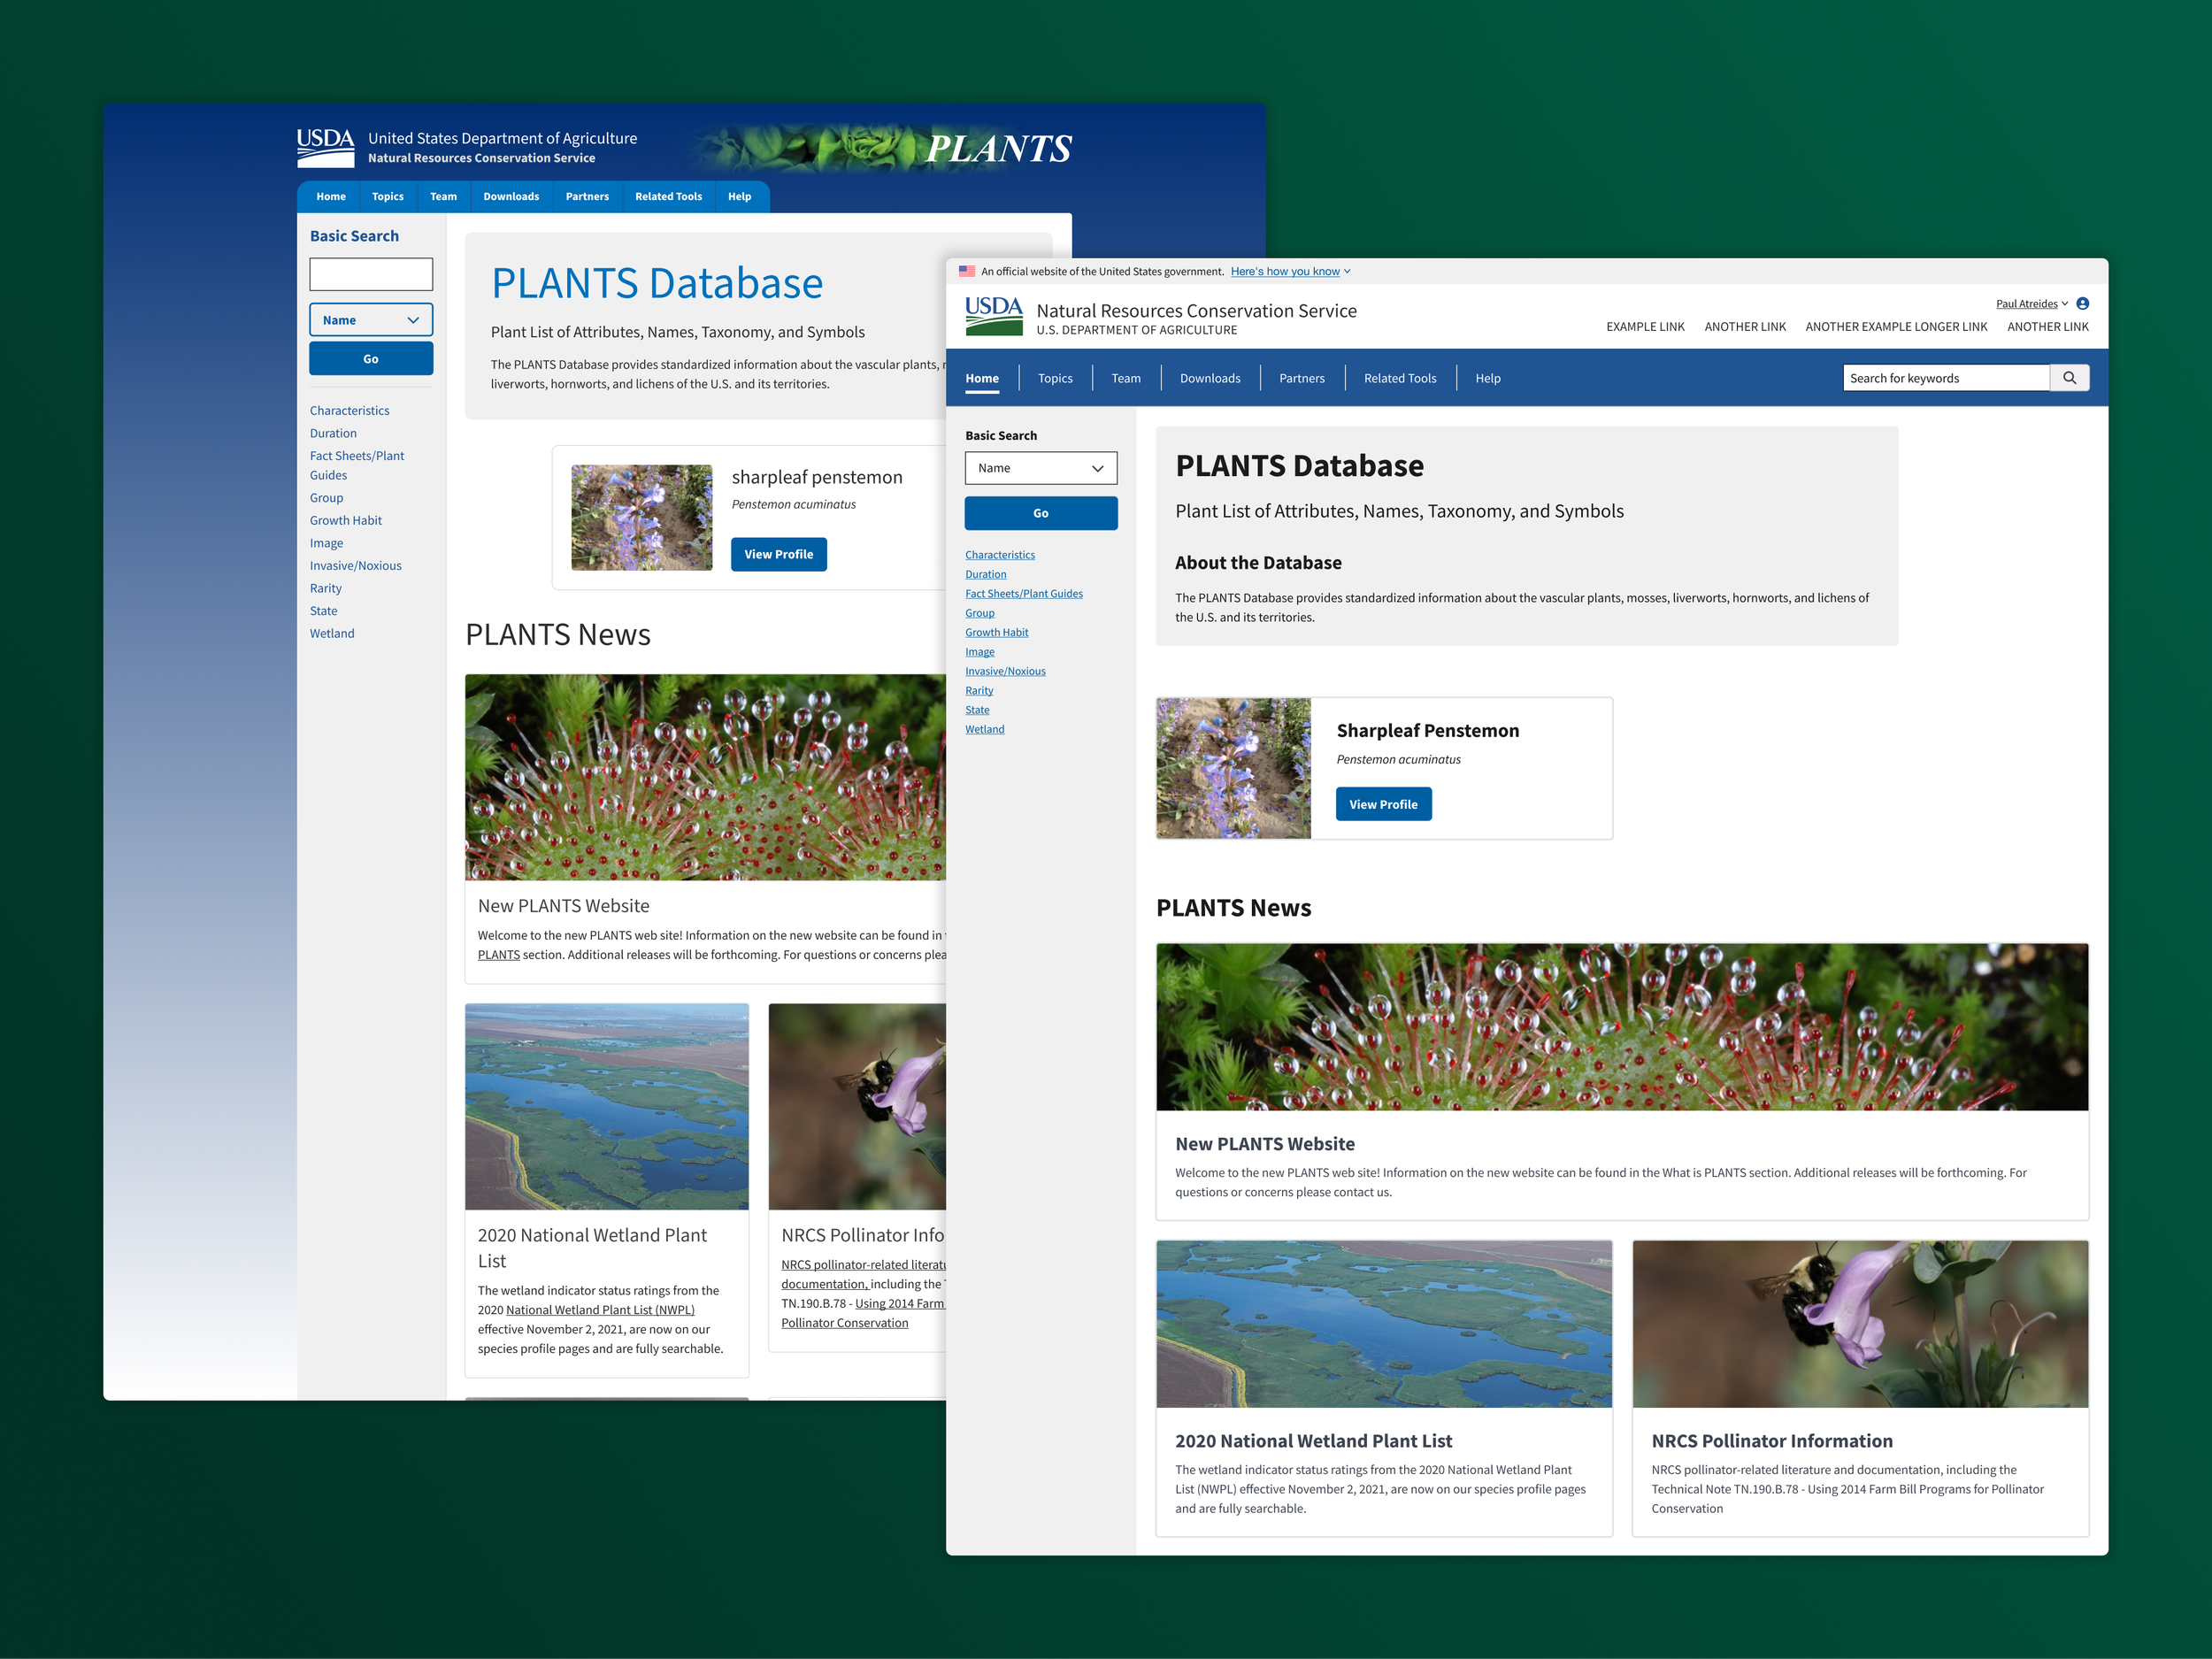Click National Wetland Plant List (NWPL) link

pos(600,1310)
